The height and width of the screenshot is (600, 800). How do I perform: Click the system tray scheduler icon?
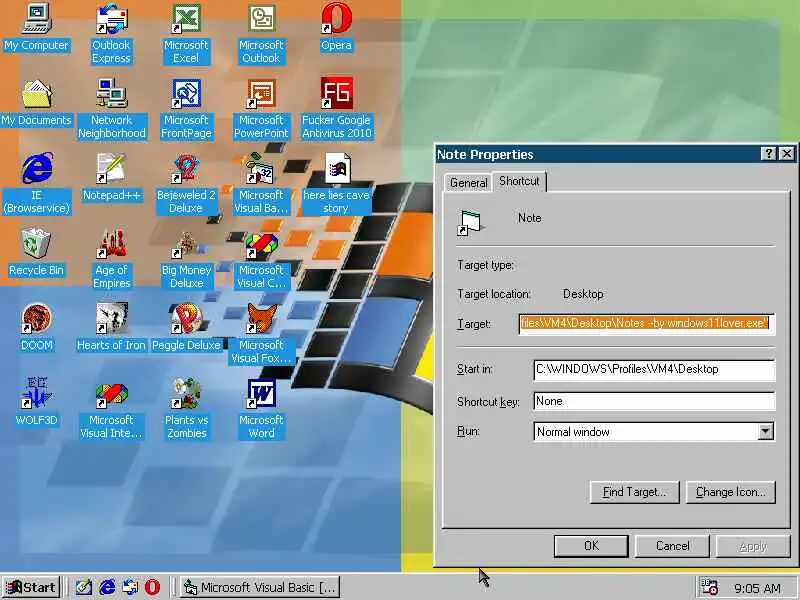click(709, 587)
